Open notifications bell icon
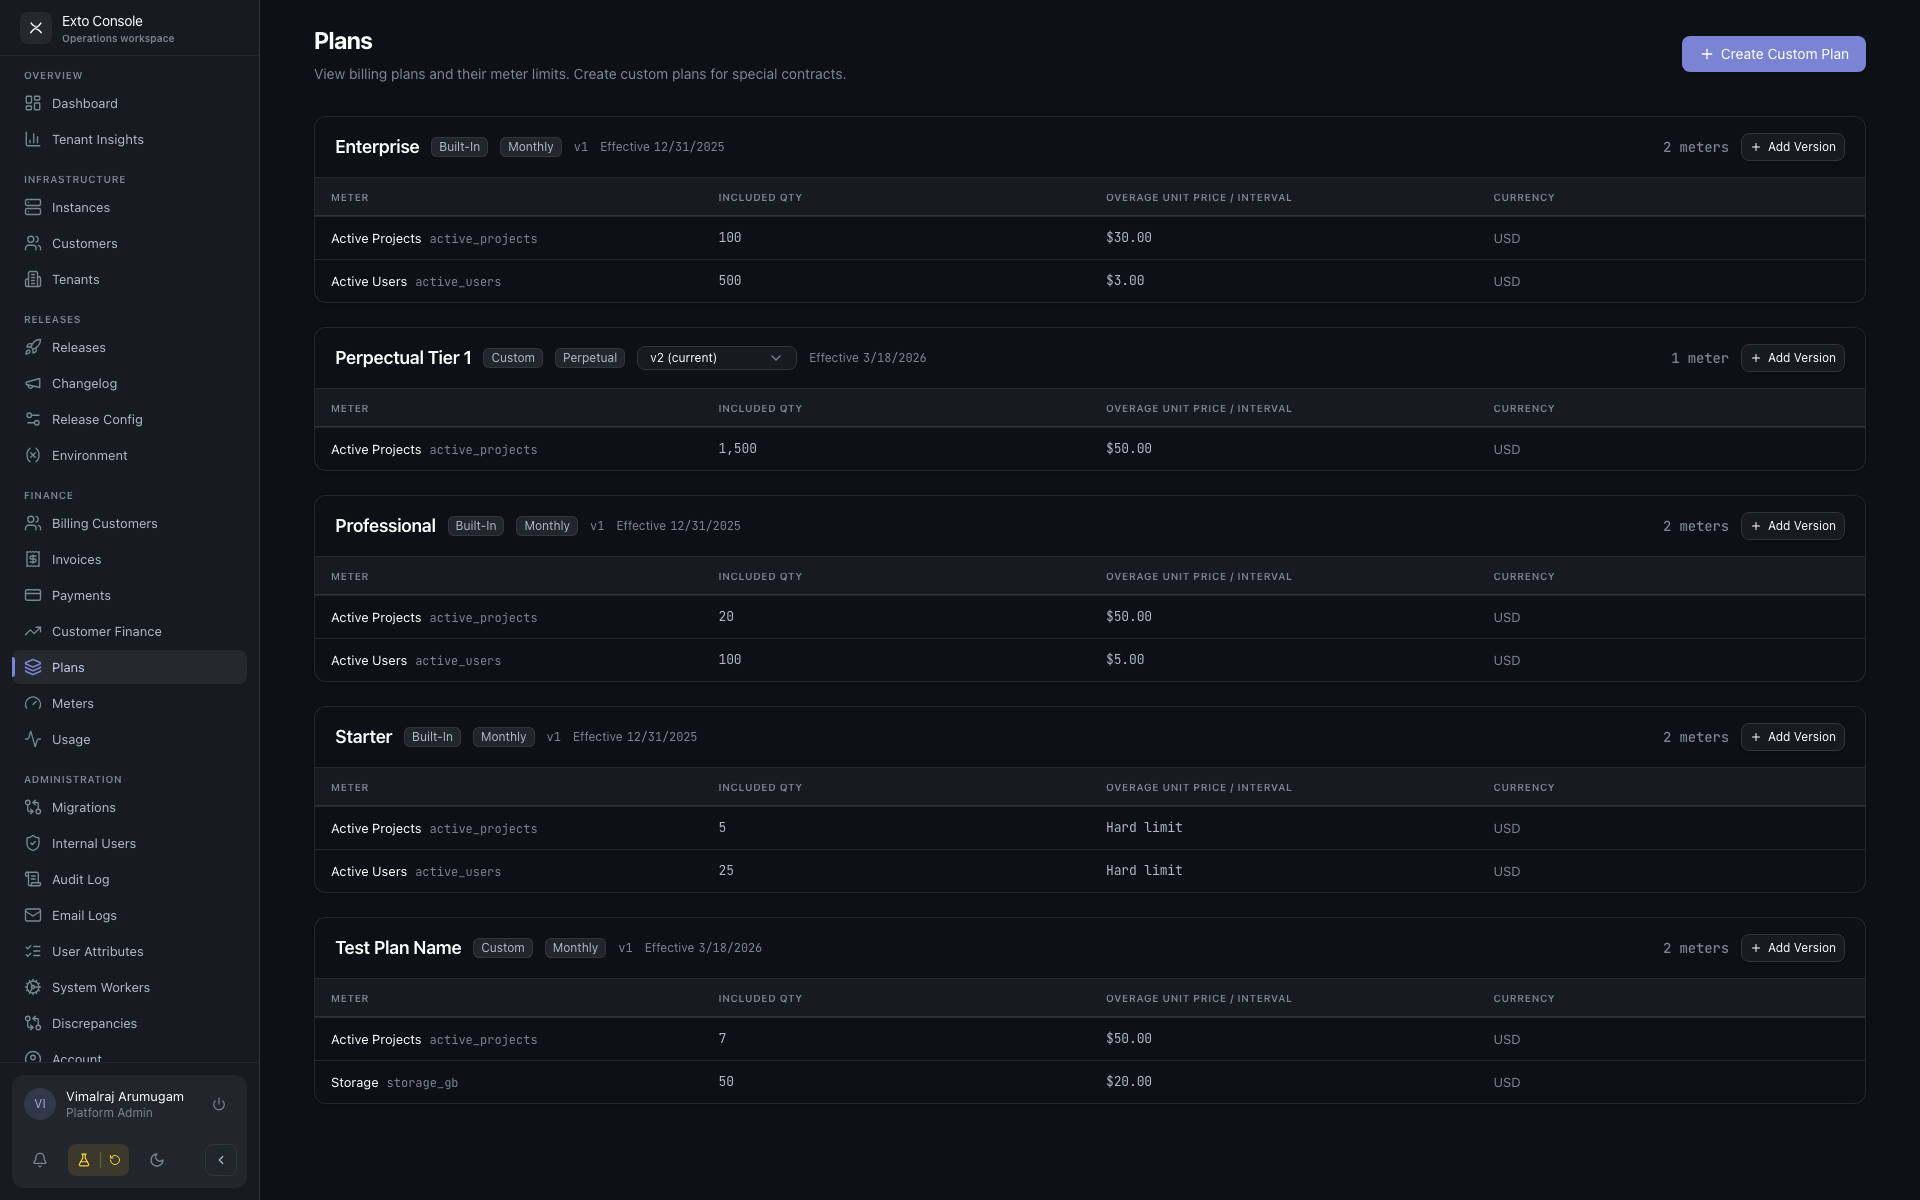 click(40, 1160)
